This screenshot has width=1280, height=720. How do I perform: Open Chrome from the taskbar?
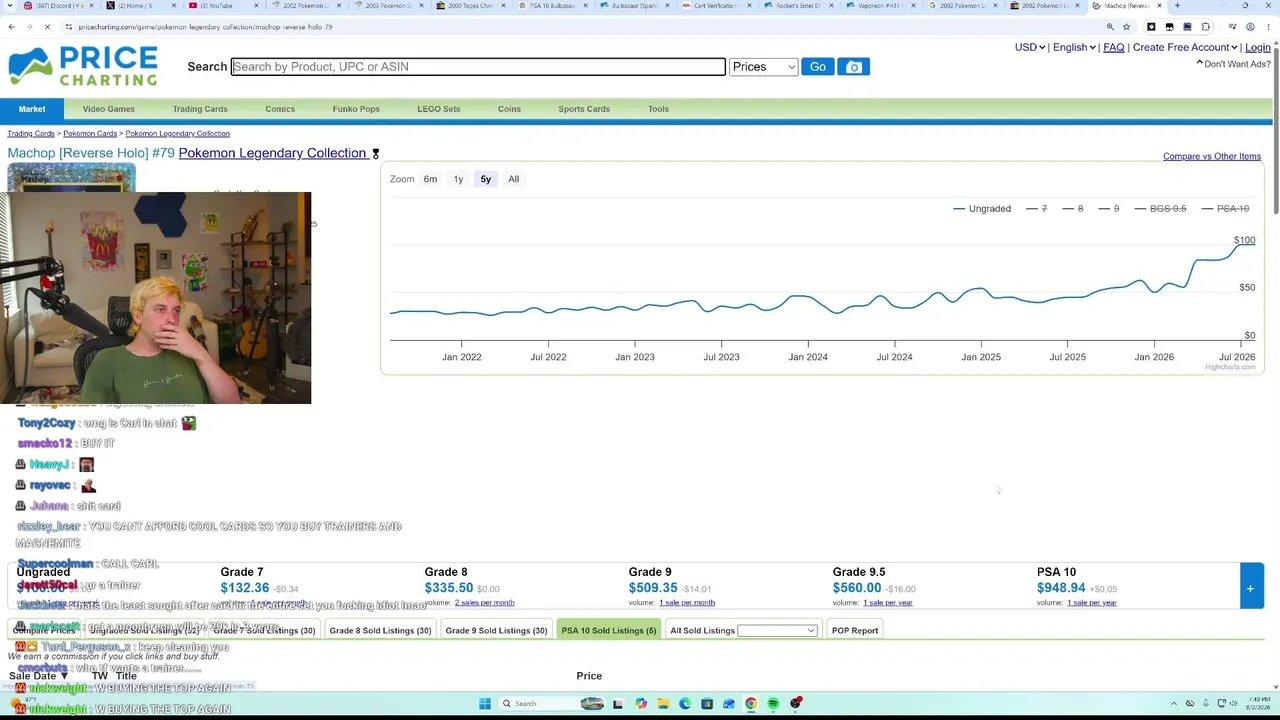[751, 703]
